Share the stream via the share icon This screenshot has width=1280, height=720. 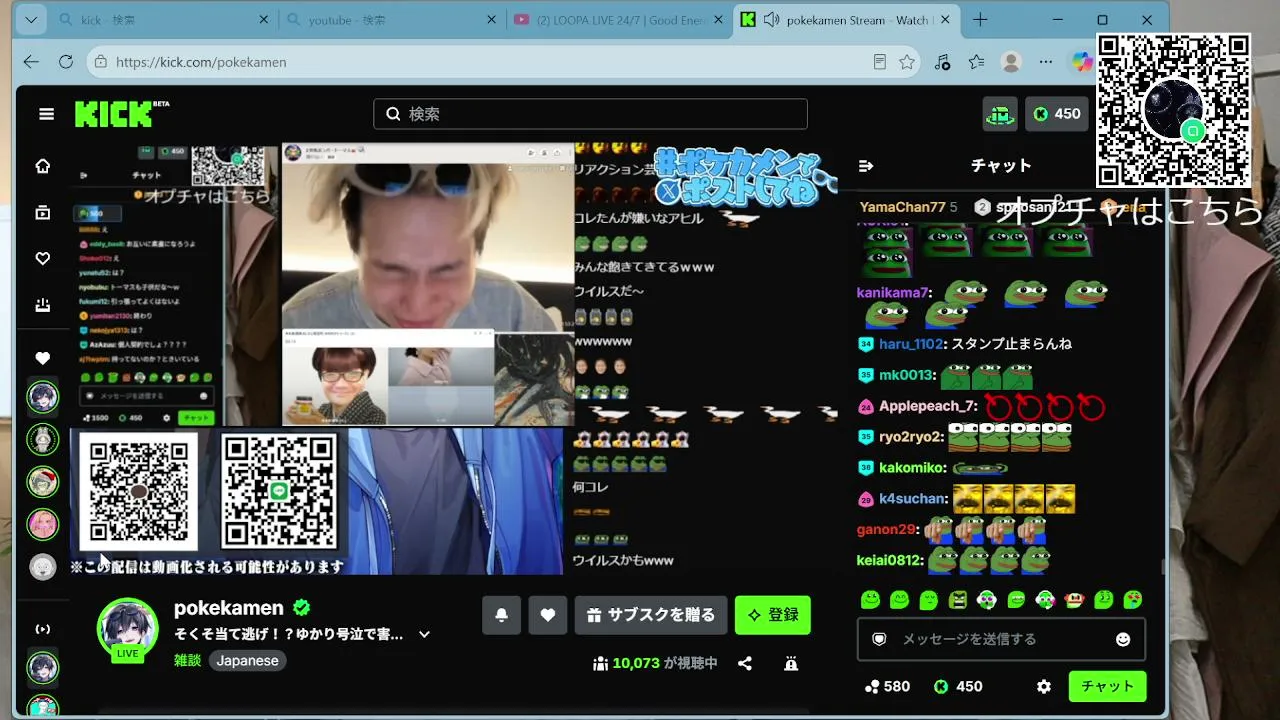coord(745,663)
